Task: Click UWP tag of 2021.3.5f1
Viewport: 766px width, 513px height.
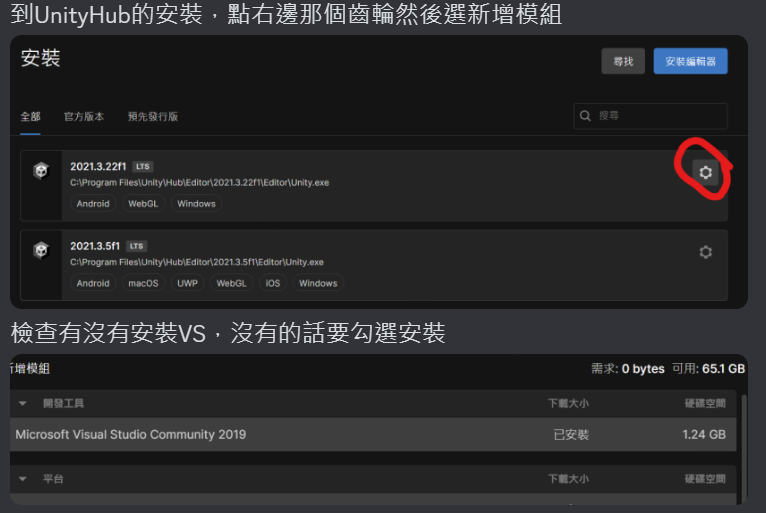Action: 188,283
